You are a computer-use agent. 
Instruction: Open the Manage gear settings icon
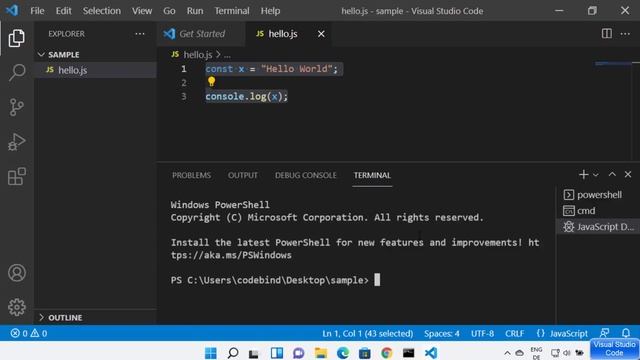(17, 307)
